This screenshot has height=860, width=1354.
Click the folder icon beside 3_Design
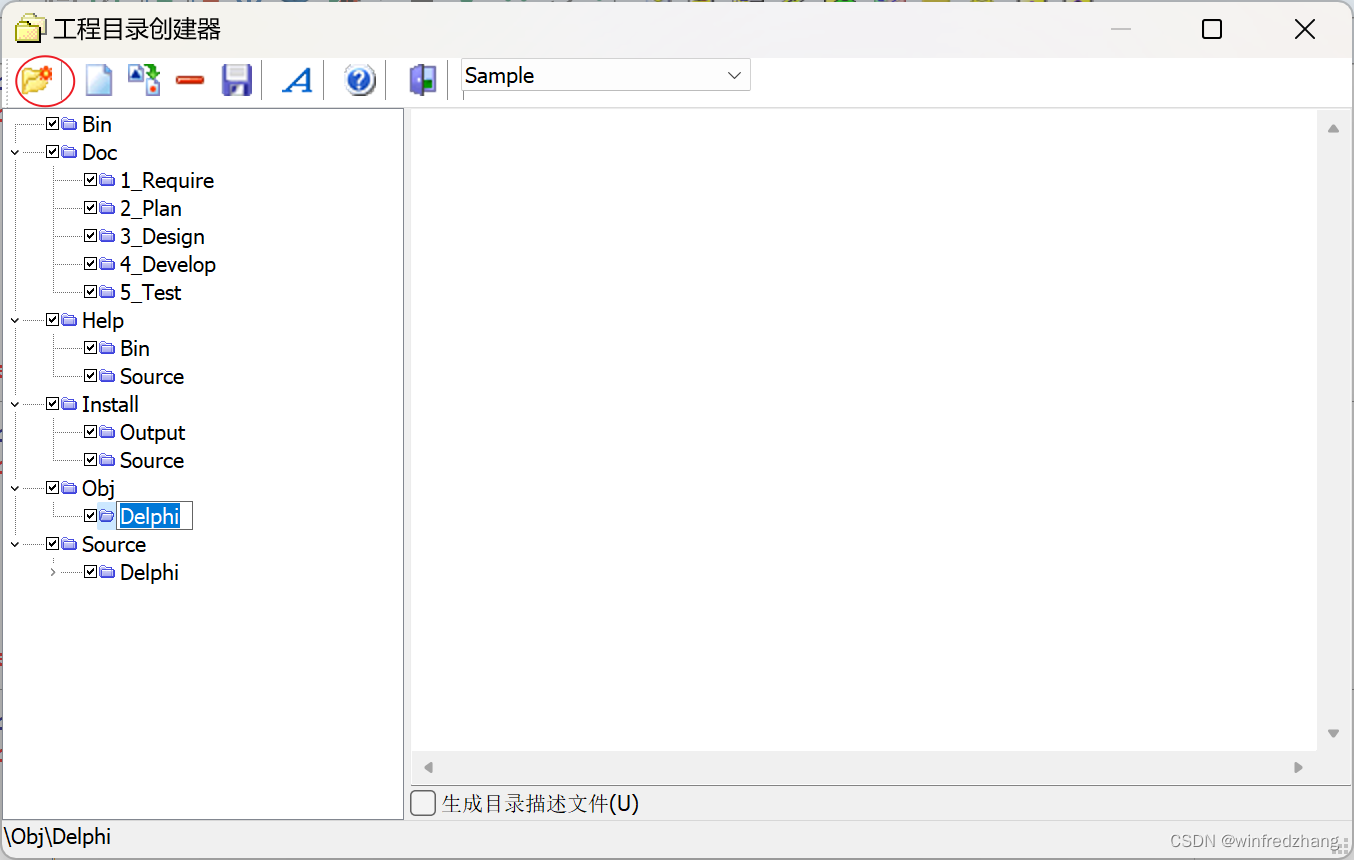click(x=107, y=236)
